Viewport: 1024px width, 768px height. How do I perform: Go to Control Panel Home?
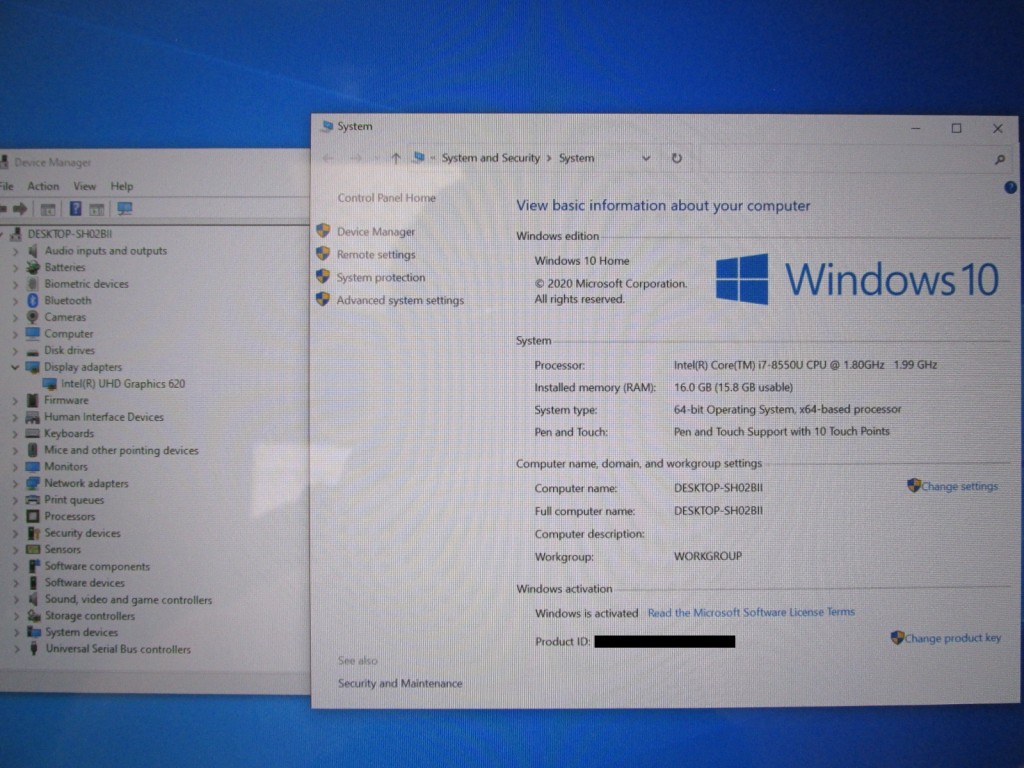tap(386, 198)
